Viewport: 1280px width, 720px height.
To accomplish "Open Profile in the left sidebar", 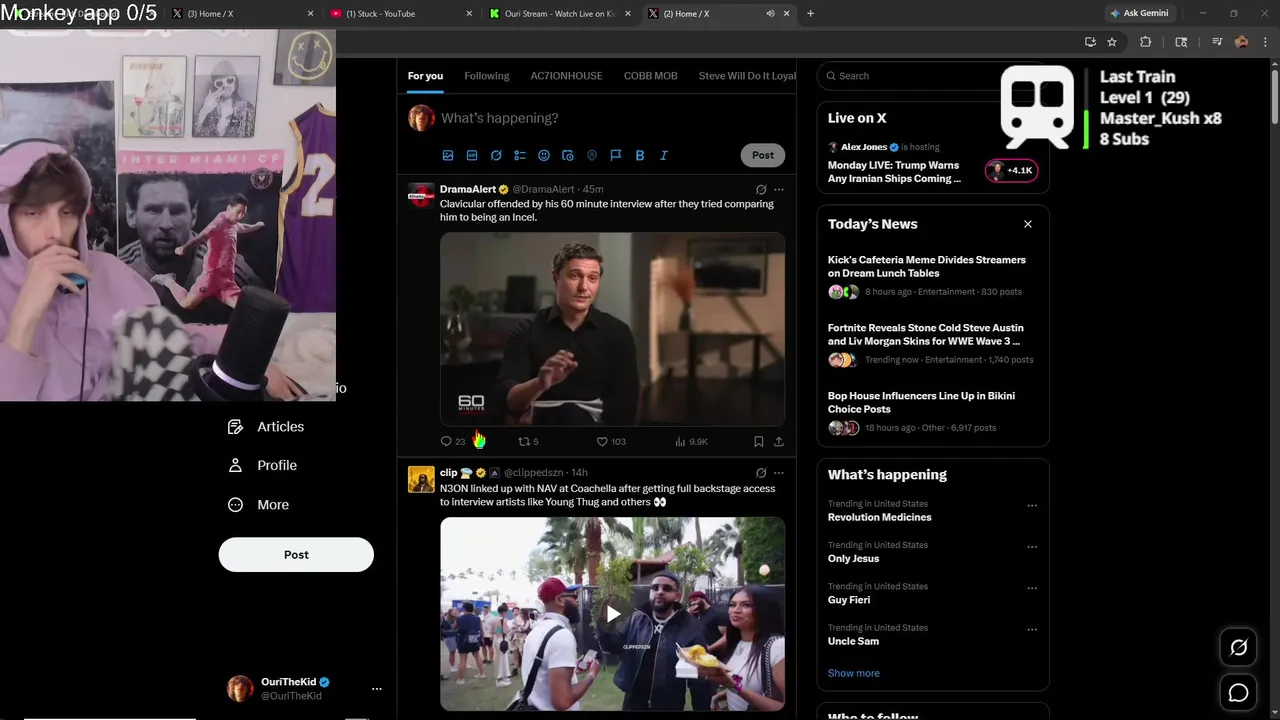I will (262, 466).
